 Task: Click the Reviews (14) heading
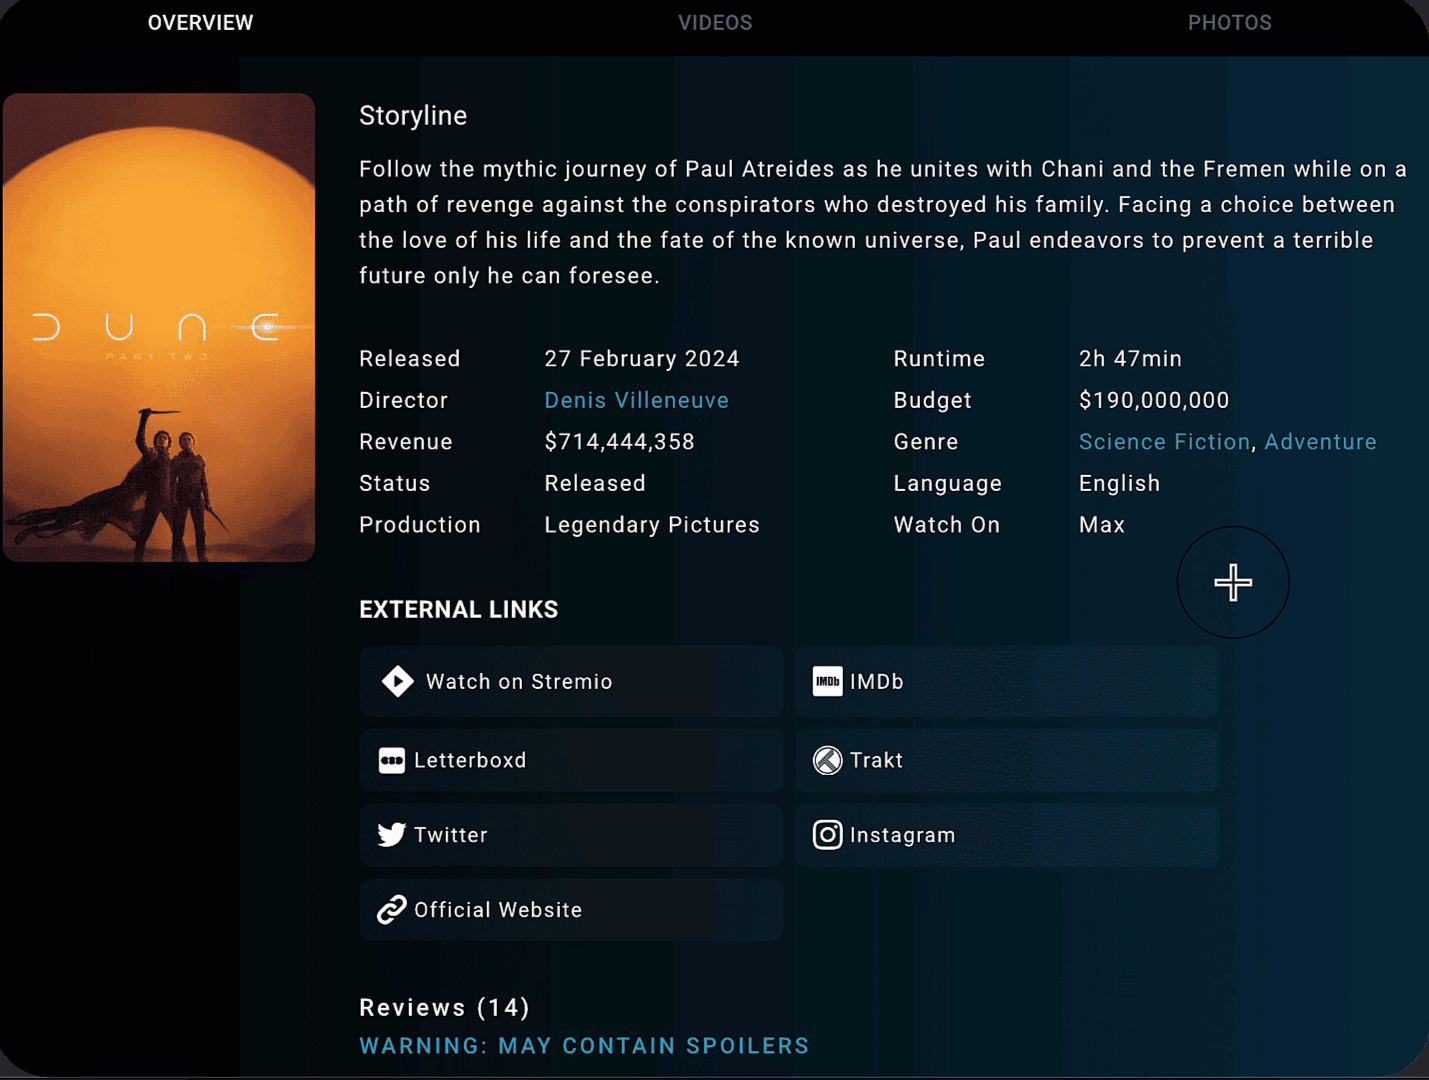pos(444,1007)
